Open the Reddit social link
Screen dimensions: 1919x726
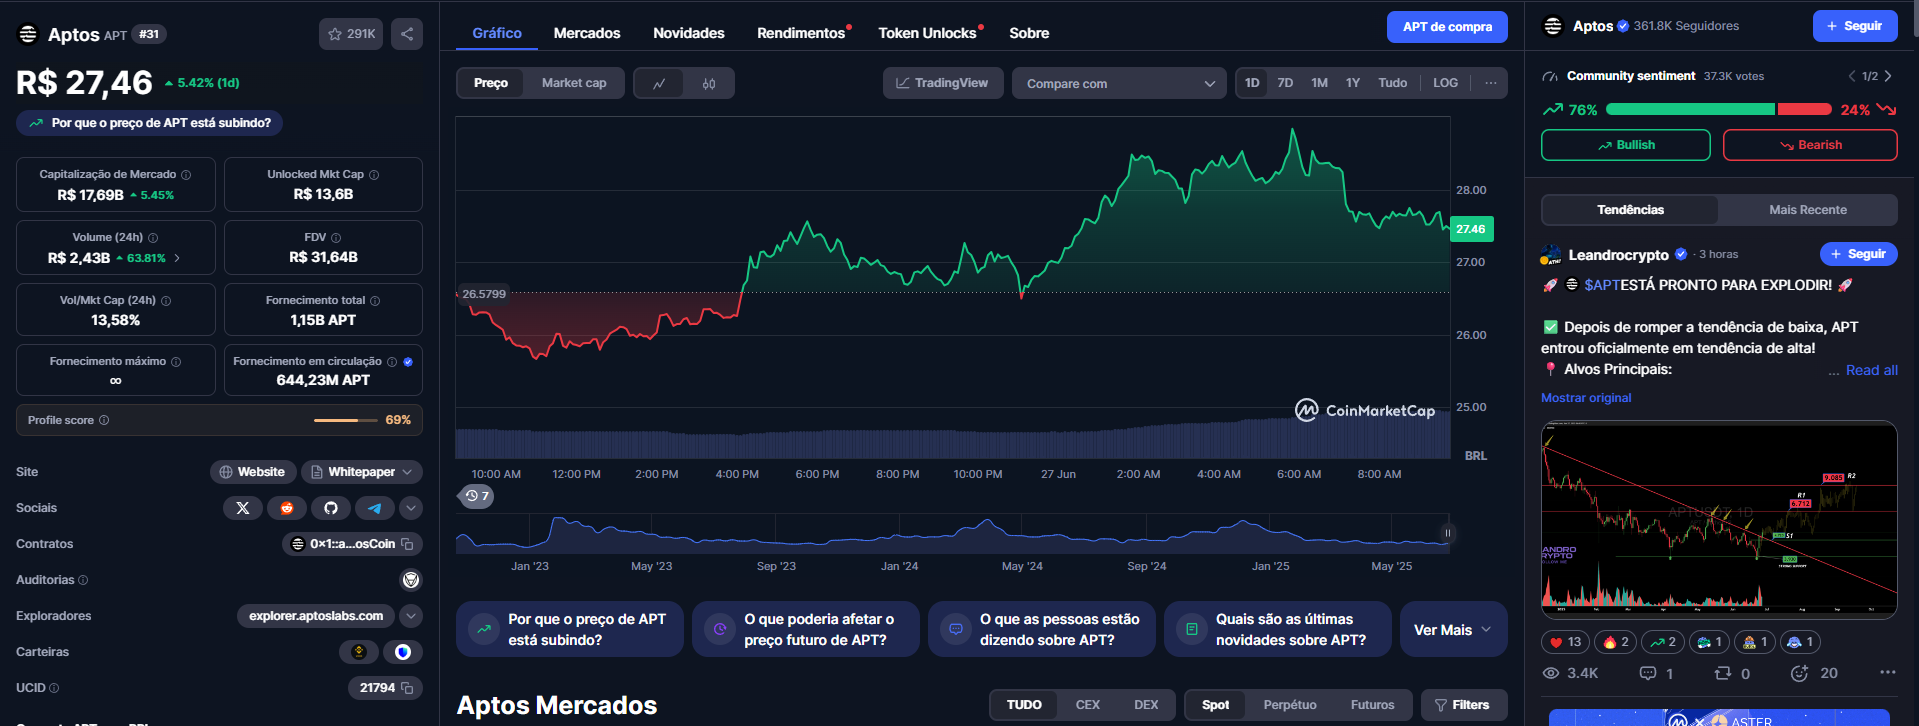point(287,508)
